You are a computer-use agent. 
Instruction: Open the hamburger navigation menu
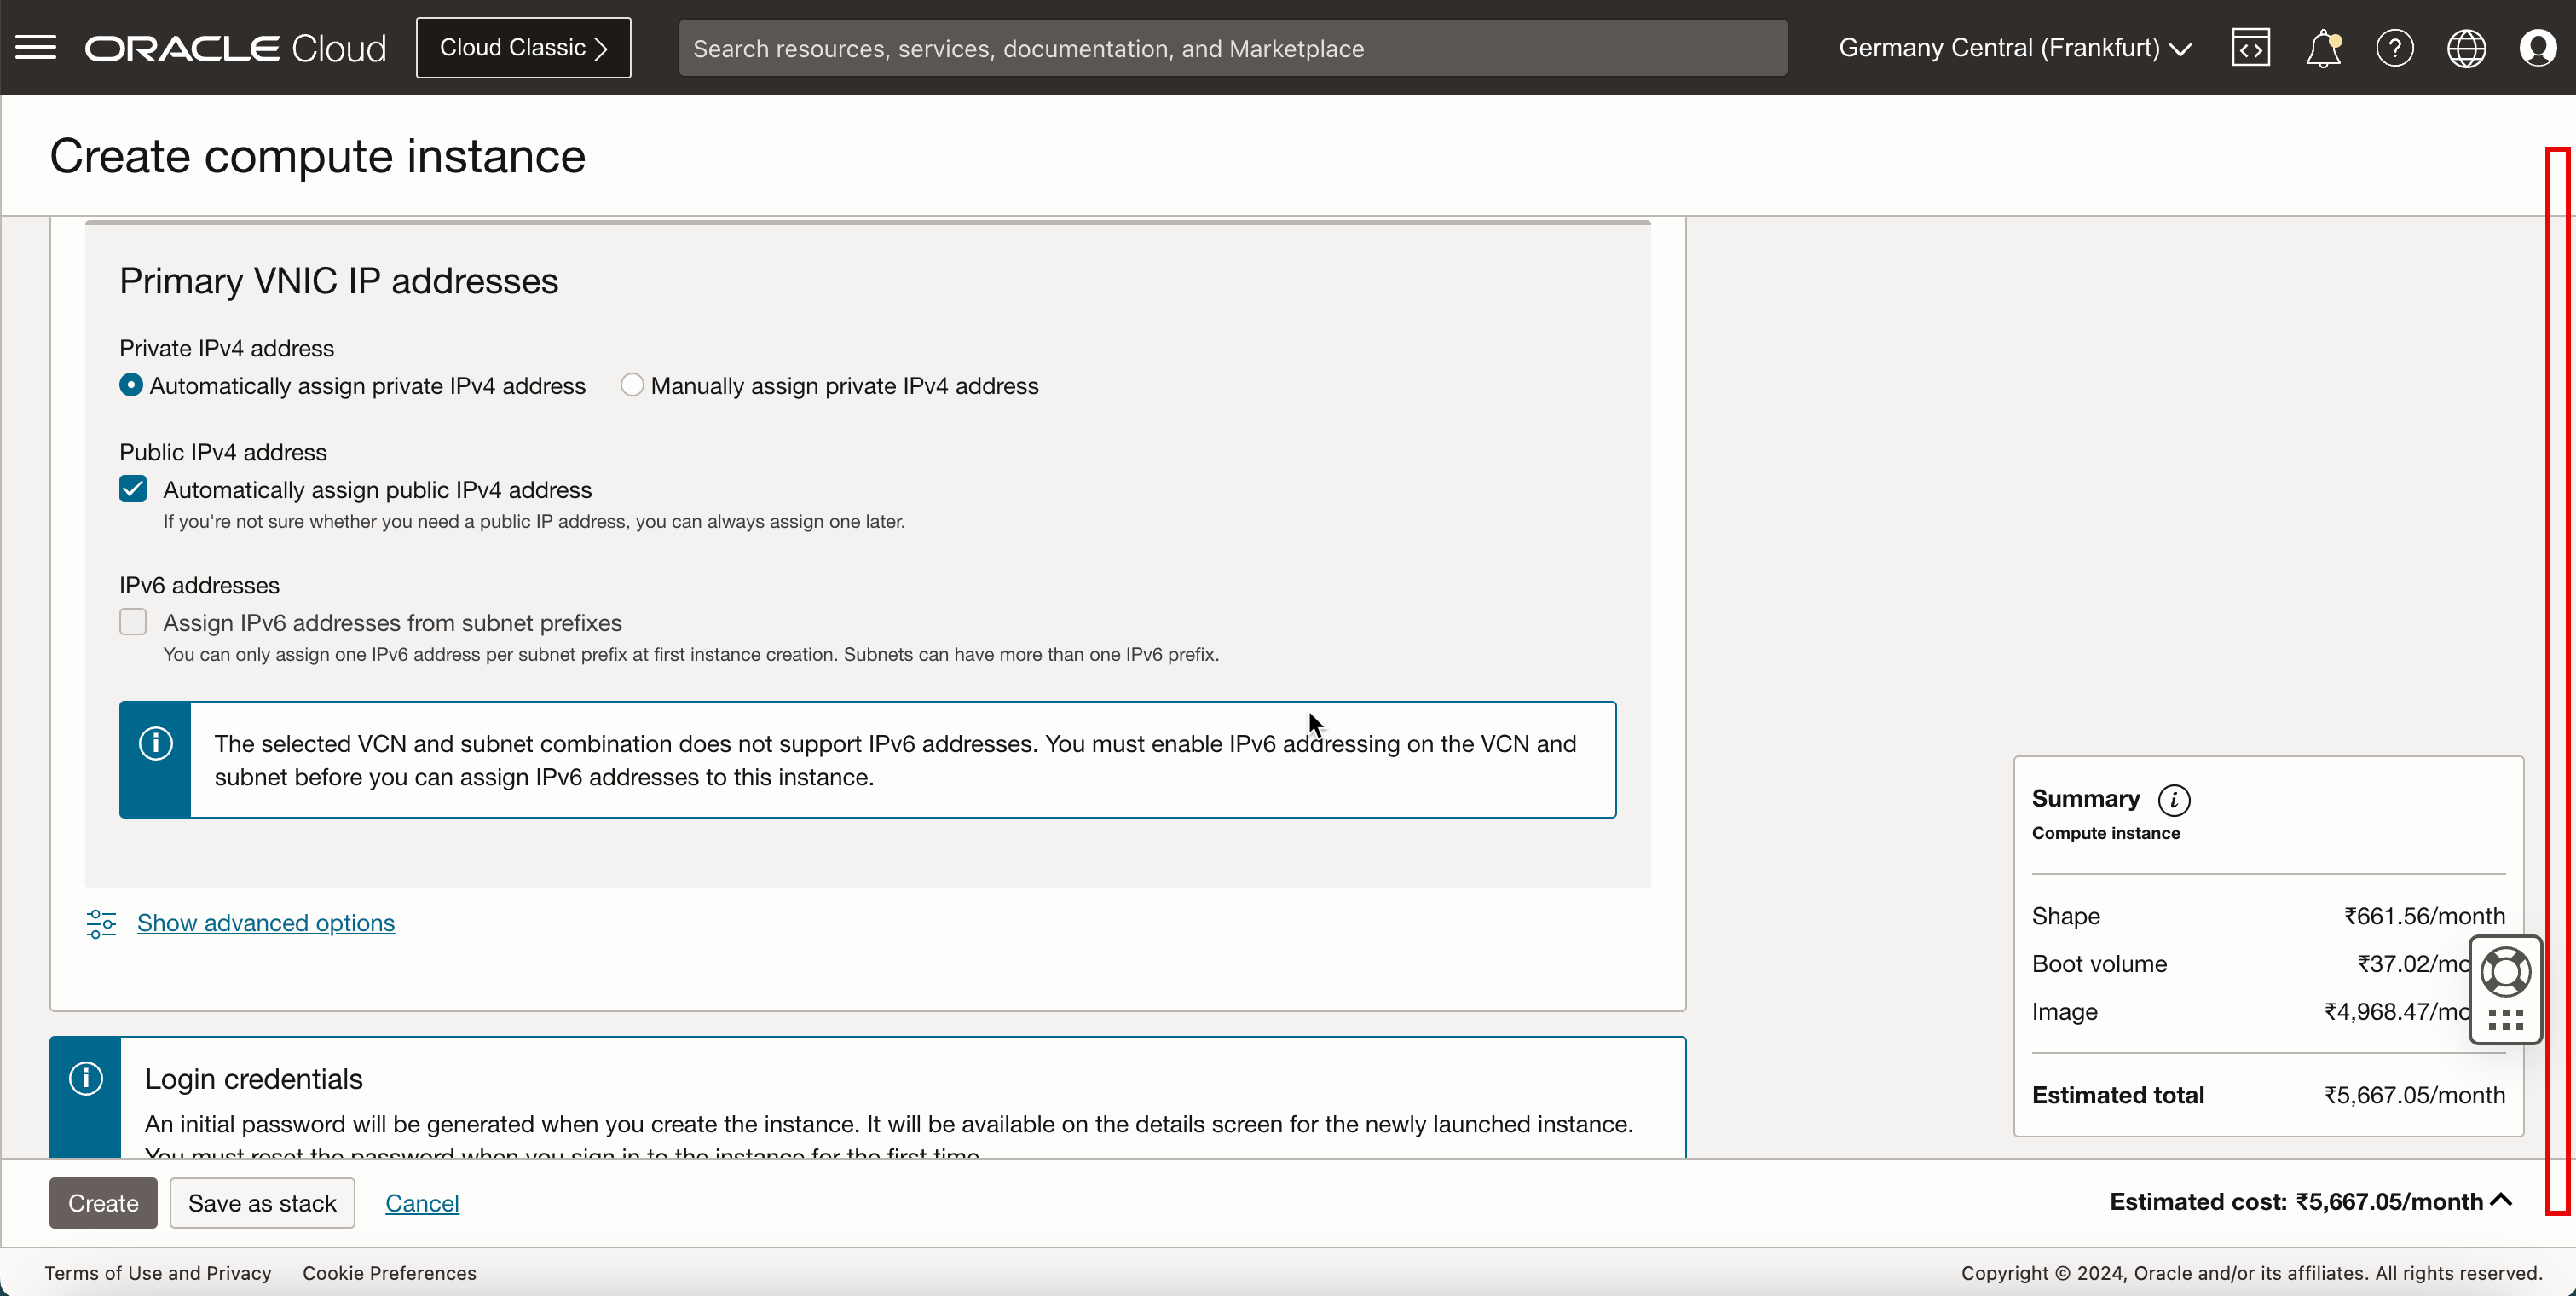[36, 47]
